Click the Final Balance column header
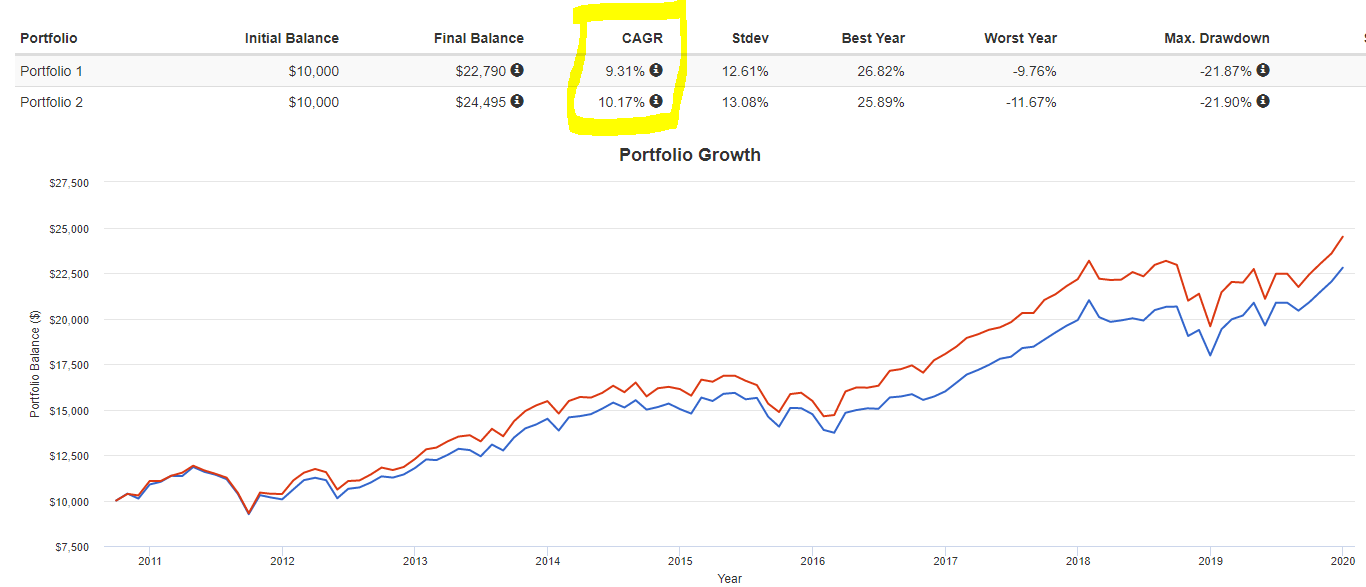The height and width of the screenshot is (587, 1366). click(x=478, y=38)
